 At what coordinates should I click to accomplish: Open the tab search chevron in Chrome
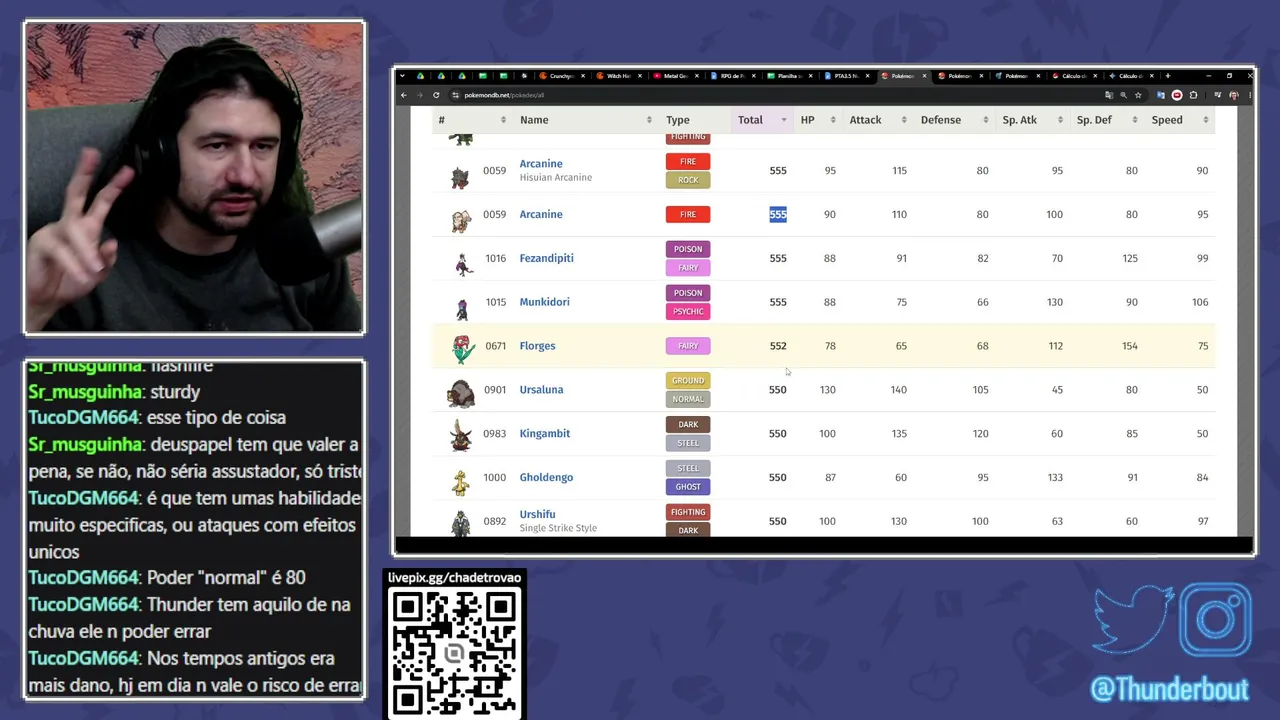[x=402, y=76]
